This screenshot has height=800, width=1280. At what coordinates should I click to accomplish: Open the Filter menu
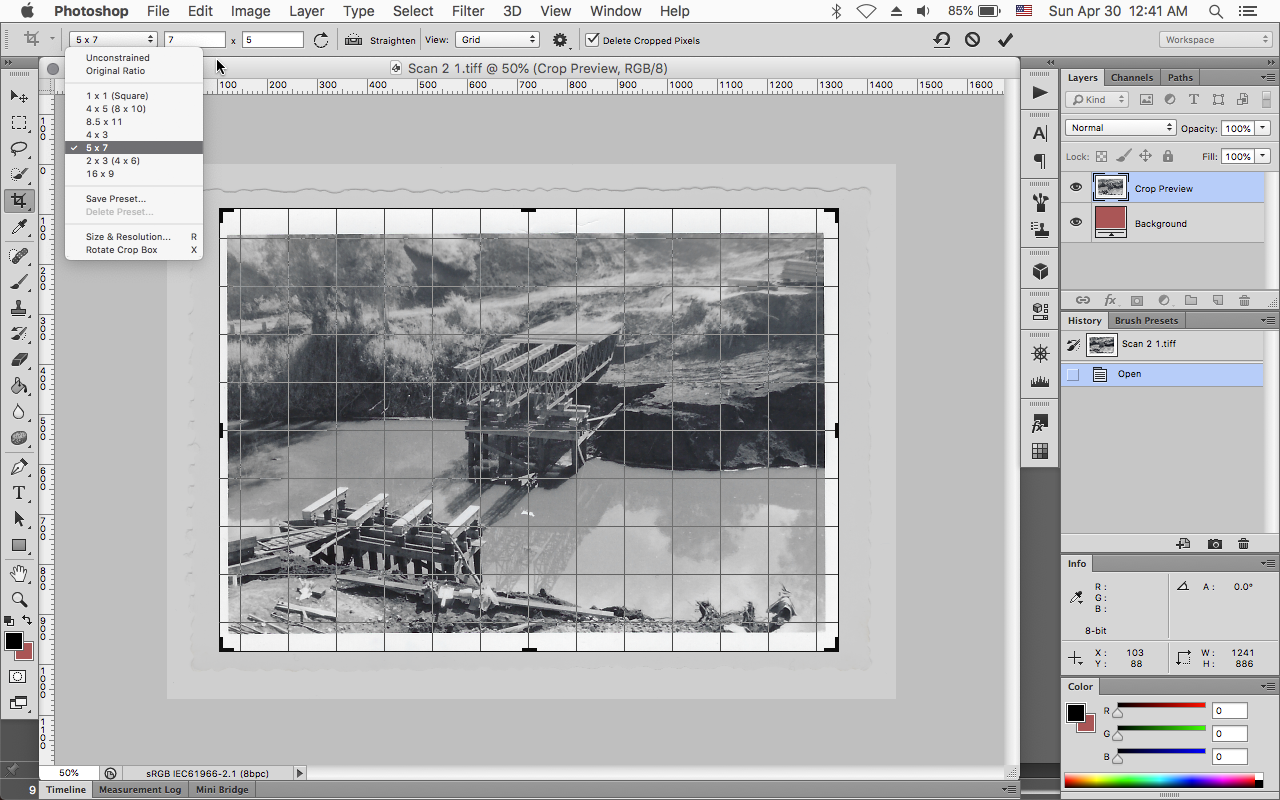[x=467, y=11]
